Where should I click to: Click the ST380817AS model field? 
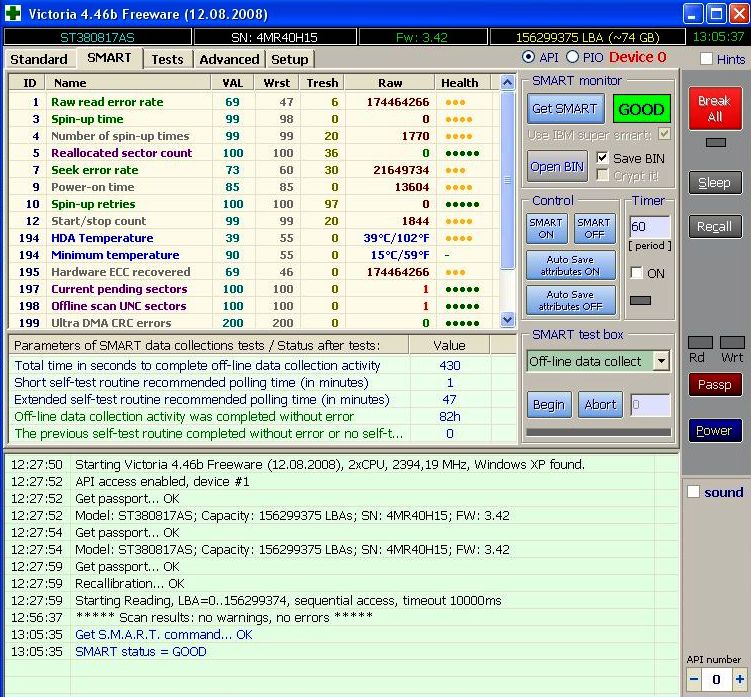click(97, 37)
